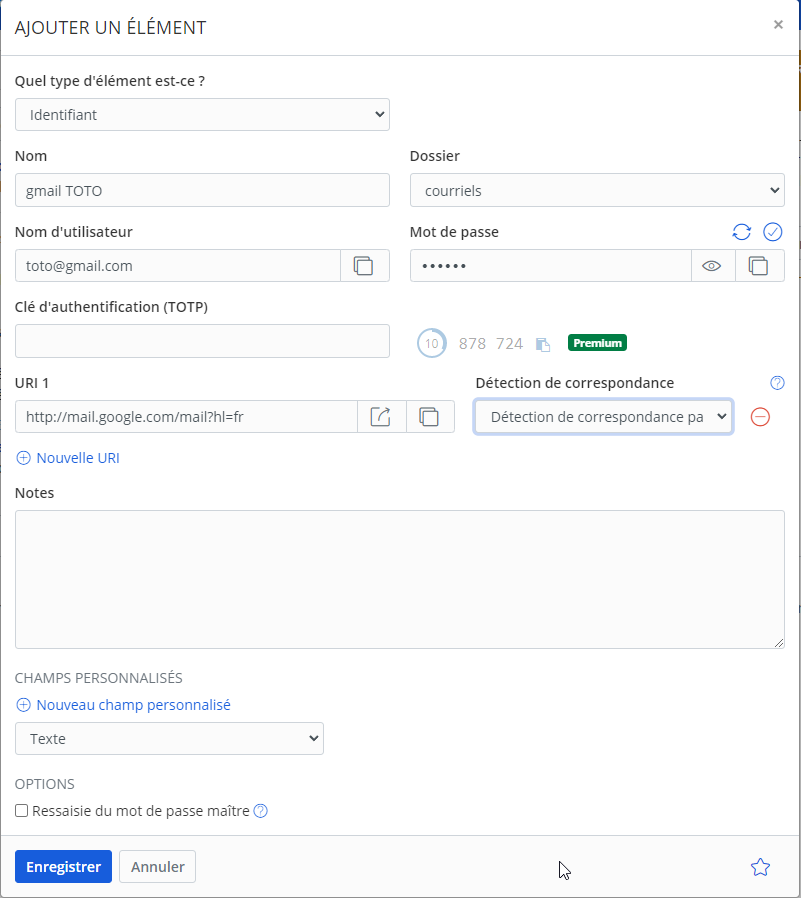Select the Texte custom field type dropdown
This screenshot has width=801, height=898.
(x=169, y=739)
